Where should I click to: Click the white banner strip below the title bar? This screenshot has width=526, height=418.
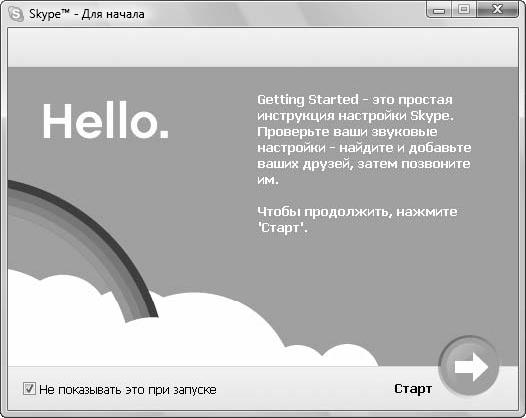pos(263,48)
